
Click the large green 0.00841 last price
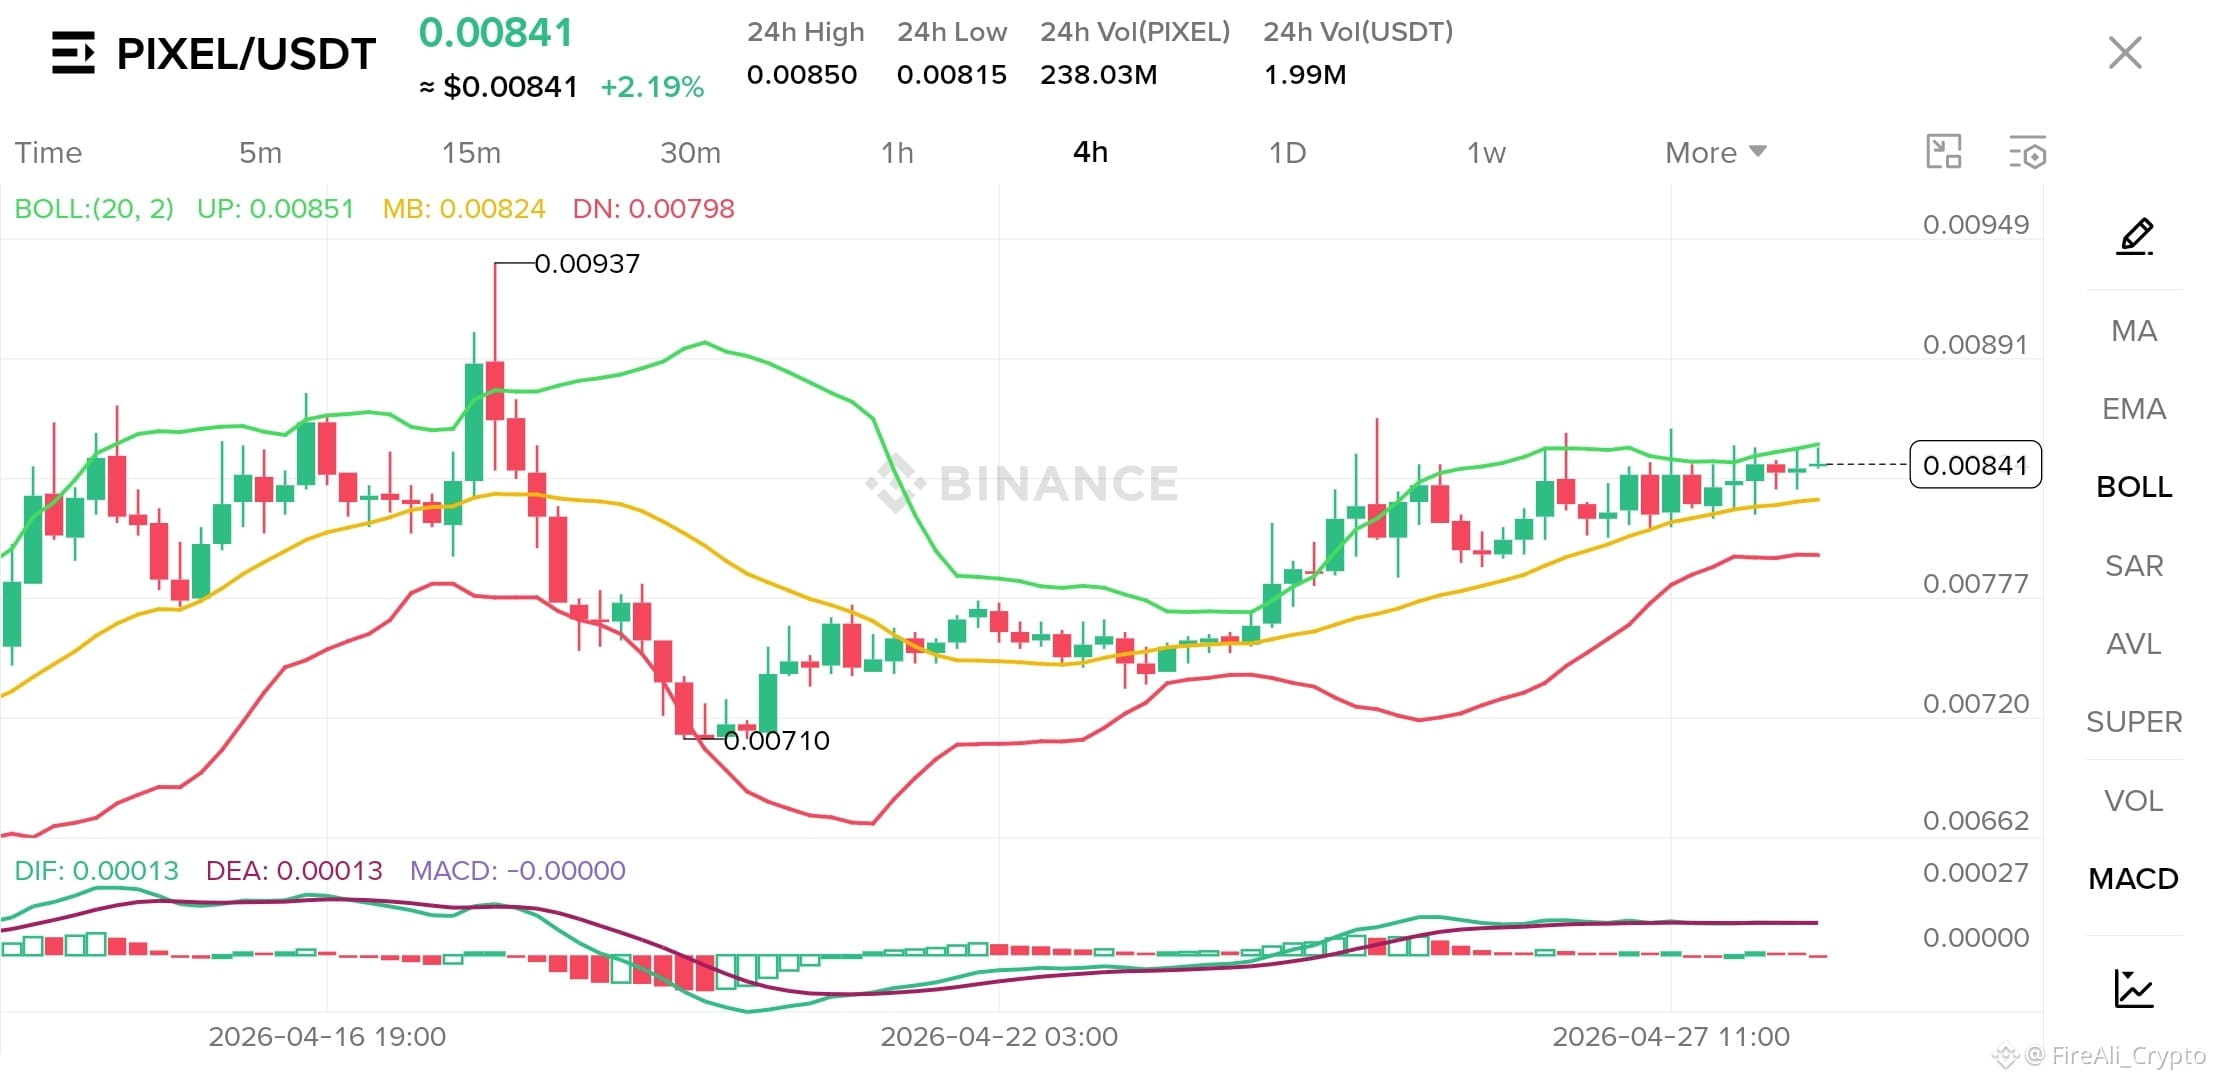click(x=496, y=33)
